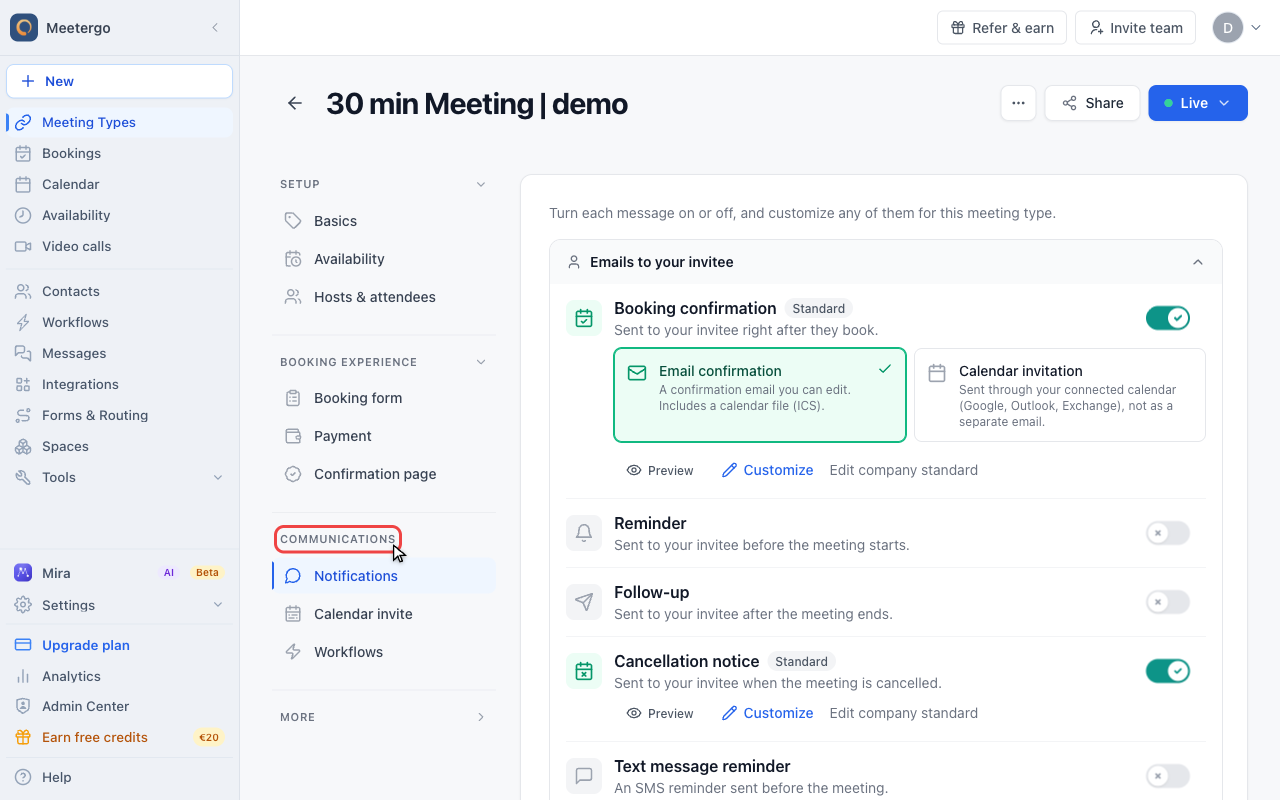Click the New button
The image size is (1280, 800).
click(x=120, y=81)
